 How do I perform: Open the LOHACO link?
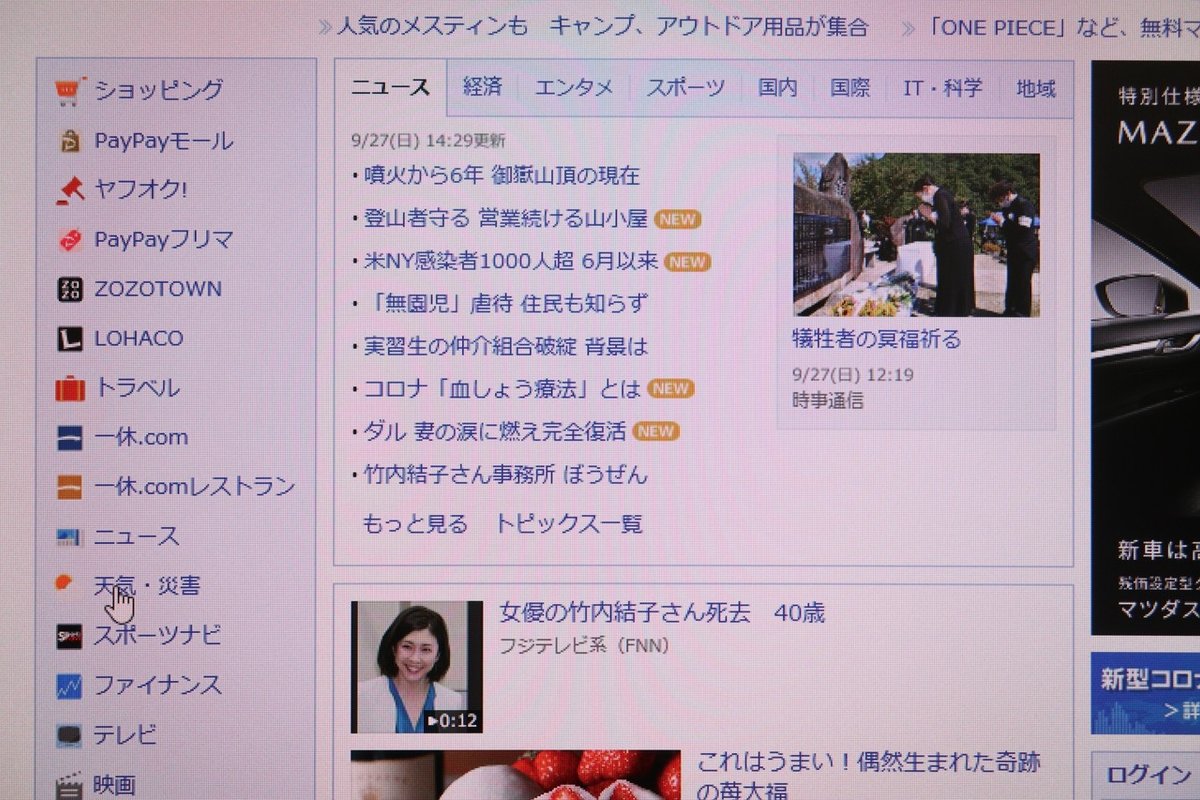(139, 339)
